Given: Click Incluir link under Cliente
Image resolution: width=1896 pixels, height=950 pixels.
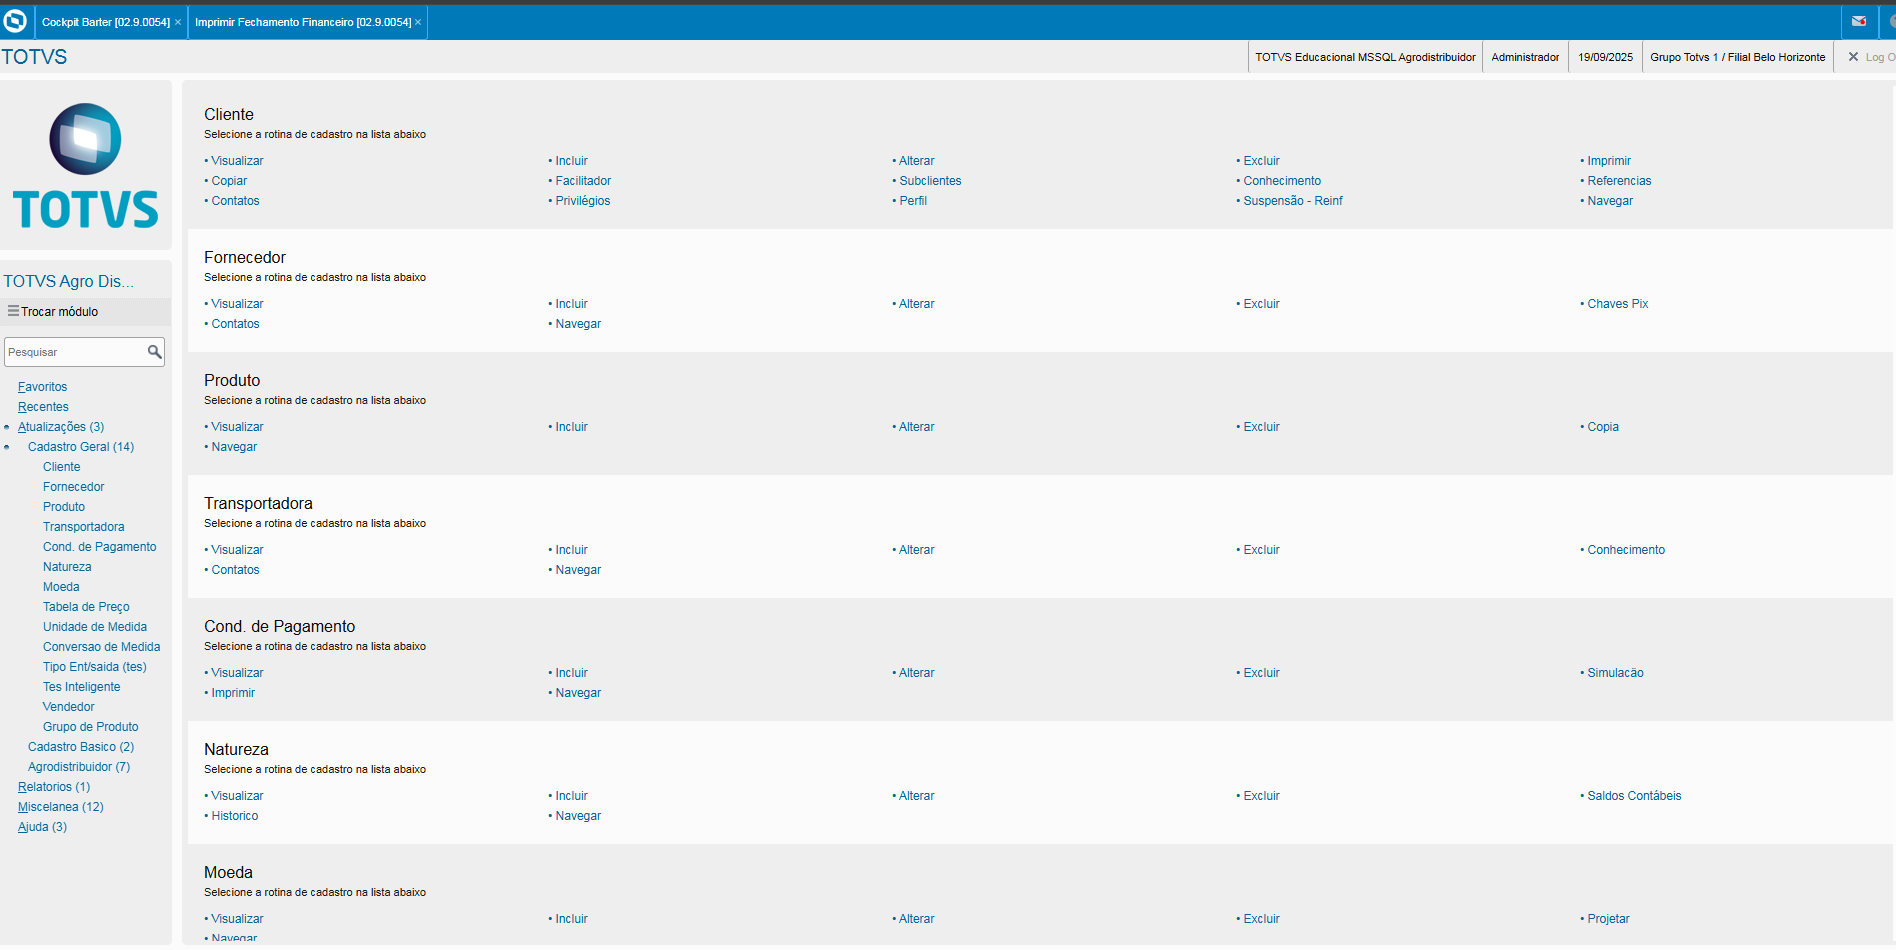Looking at the screenshot, I should [x=571, y=161].
